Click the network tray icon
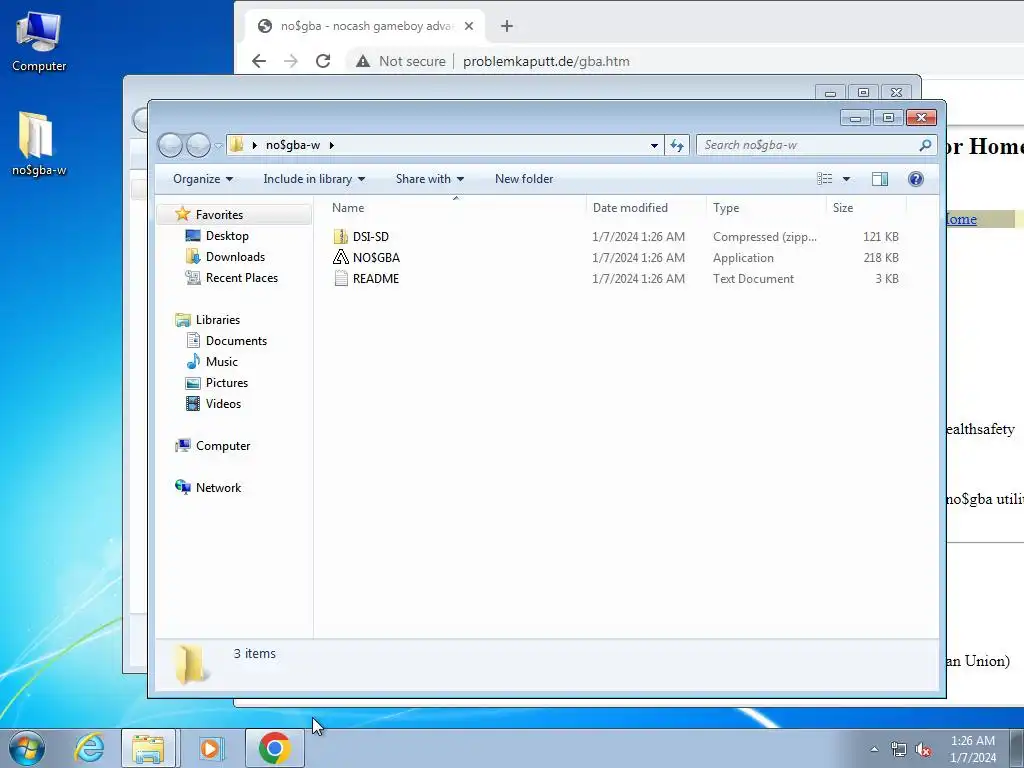 pyautogui.click(x=899, y=750)
